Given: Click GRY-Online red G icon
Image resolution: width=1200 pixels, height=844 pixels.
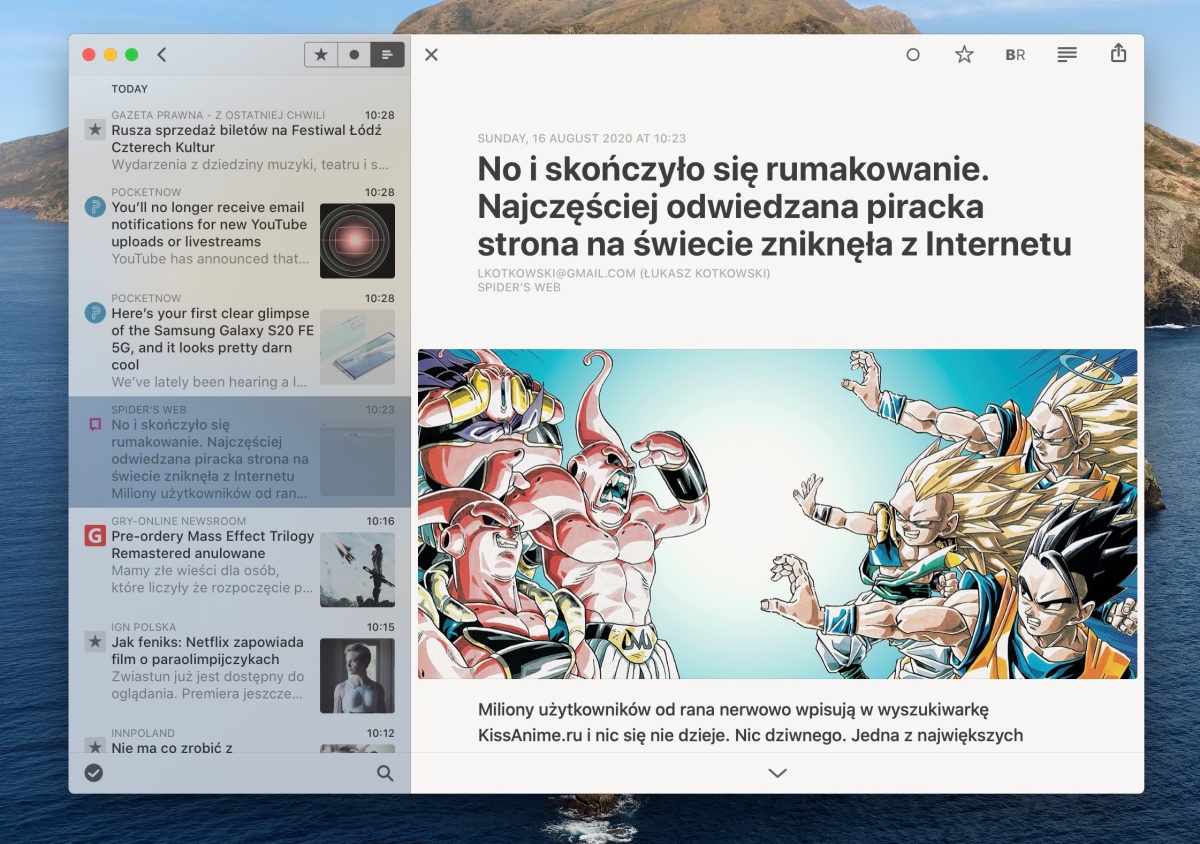Looking at the screenshot, I should pyautogui.click(x=95, y=536).
